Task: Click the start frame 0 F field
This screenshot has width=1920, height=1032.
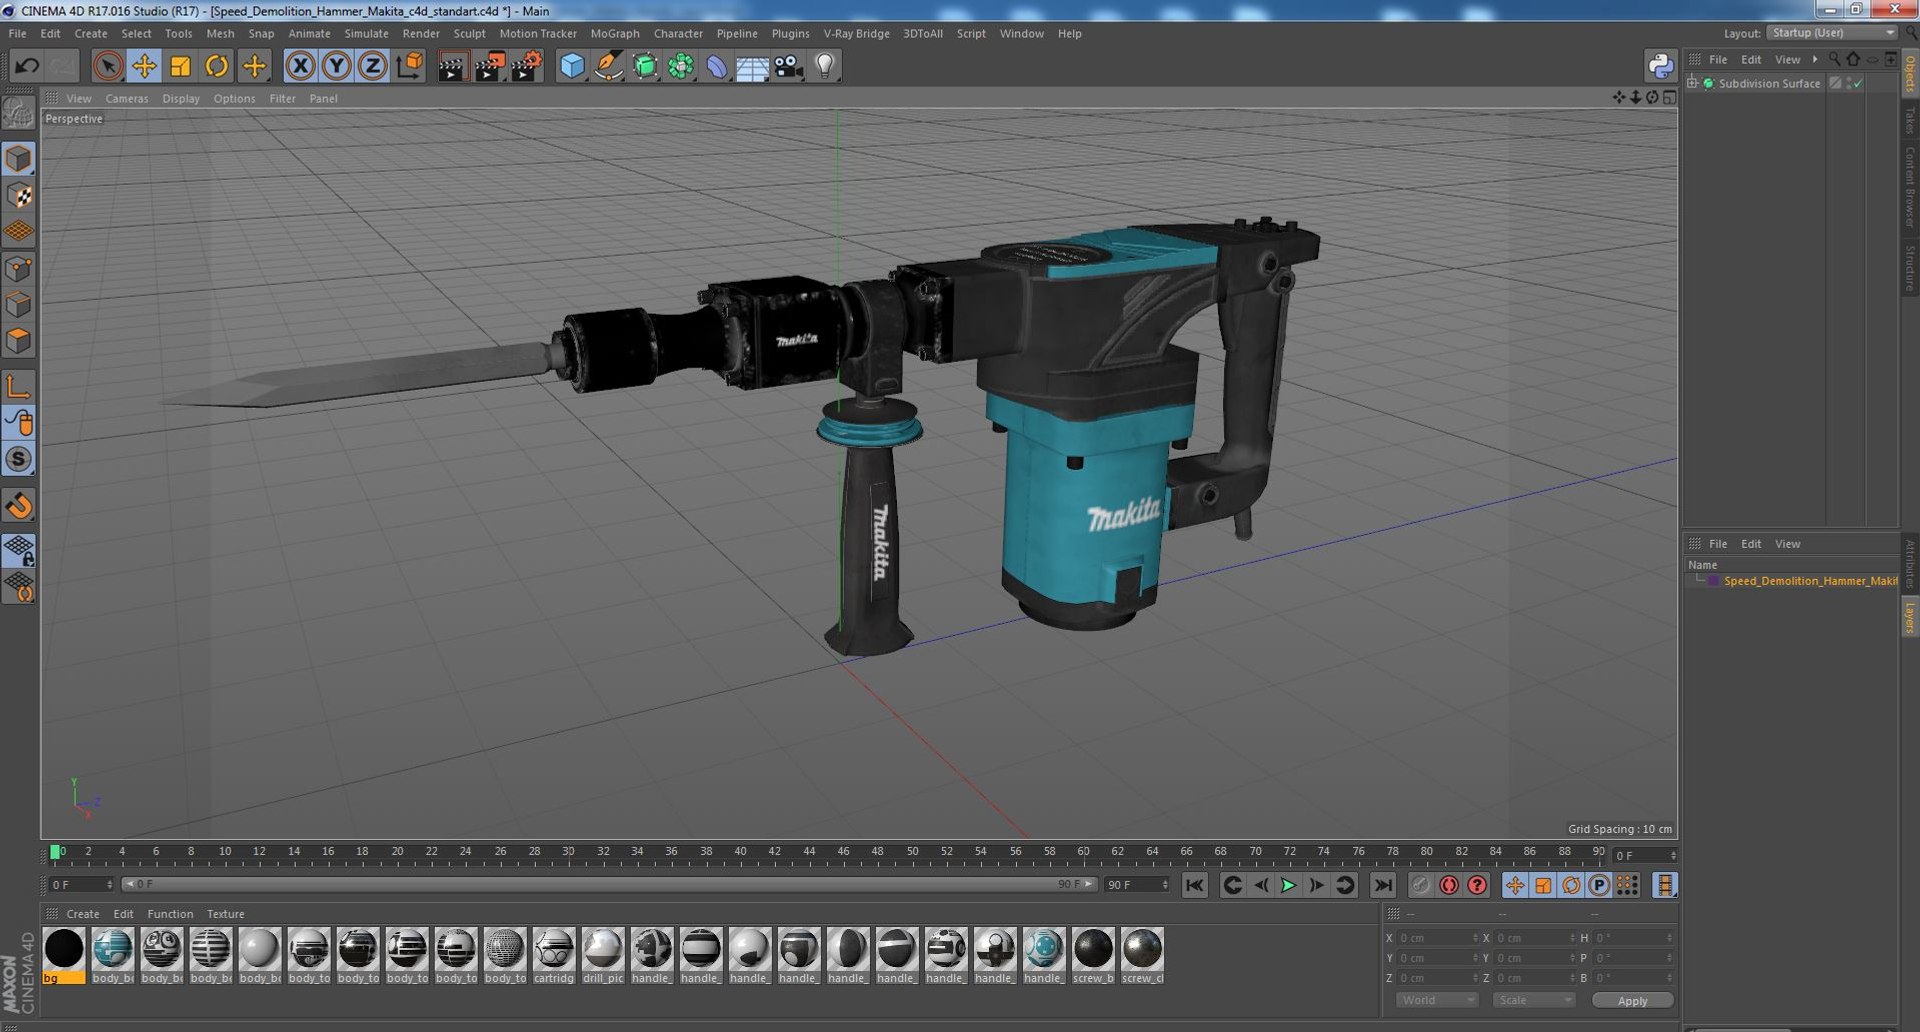Action: pyautogui.click(x=82, y=885)
